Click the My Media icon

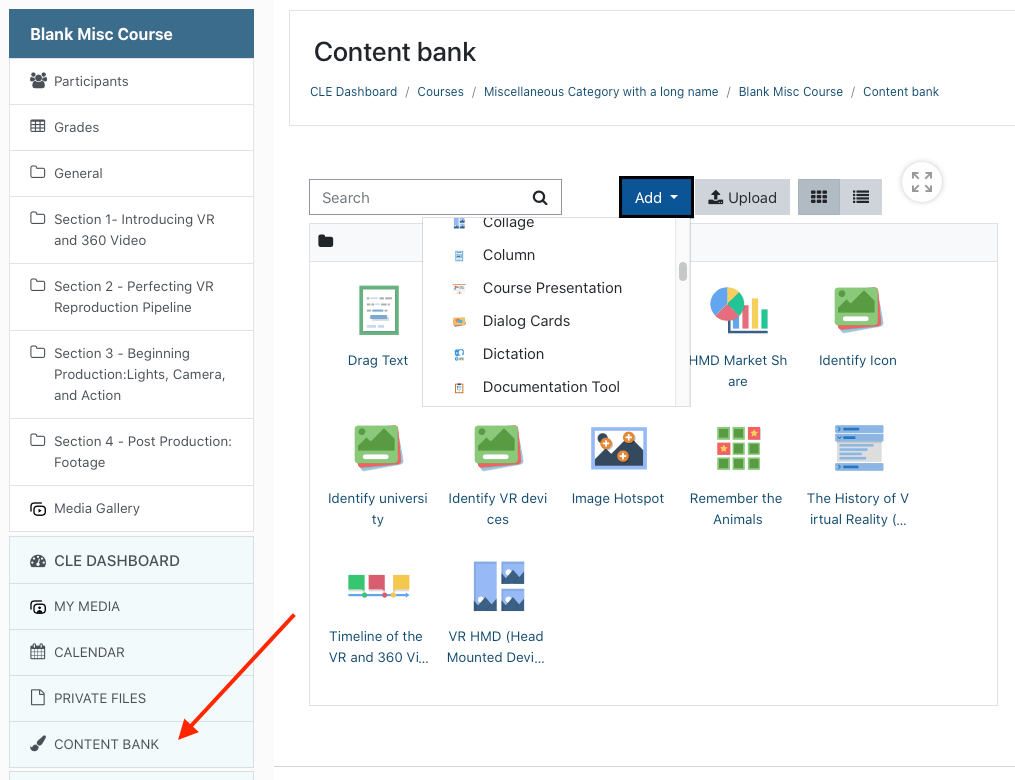[x=38, y=607]
